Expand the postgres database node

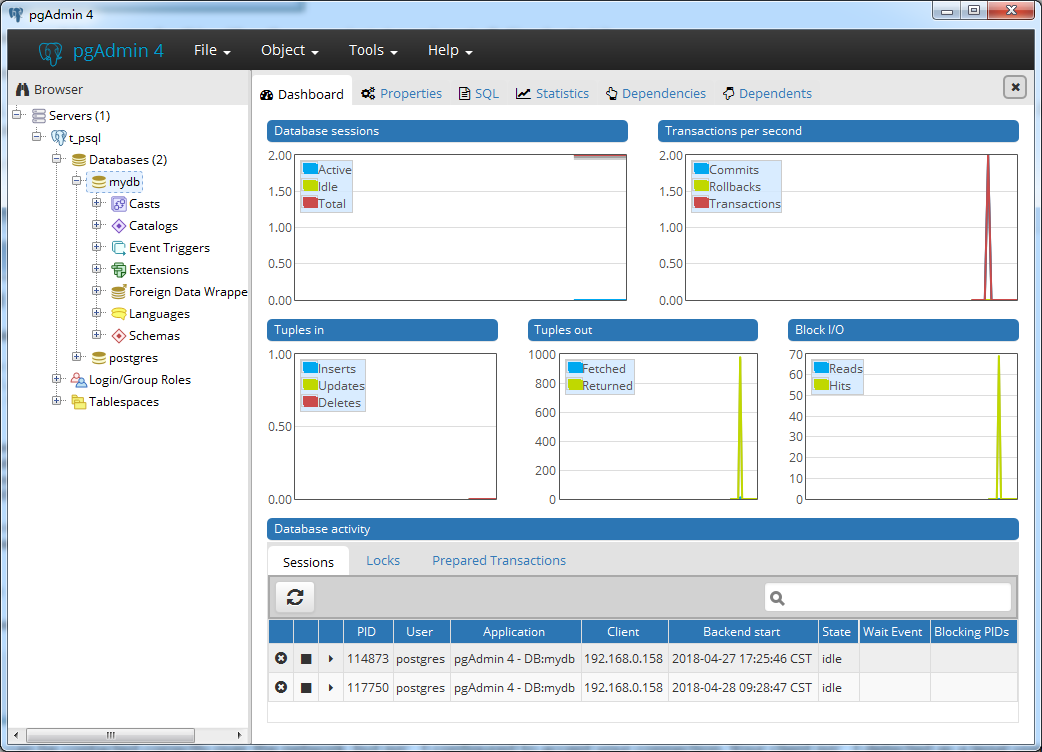point(76,356)
